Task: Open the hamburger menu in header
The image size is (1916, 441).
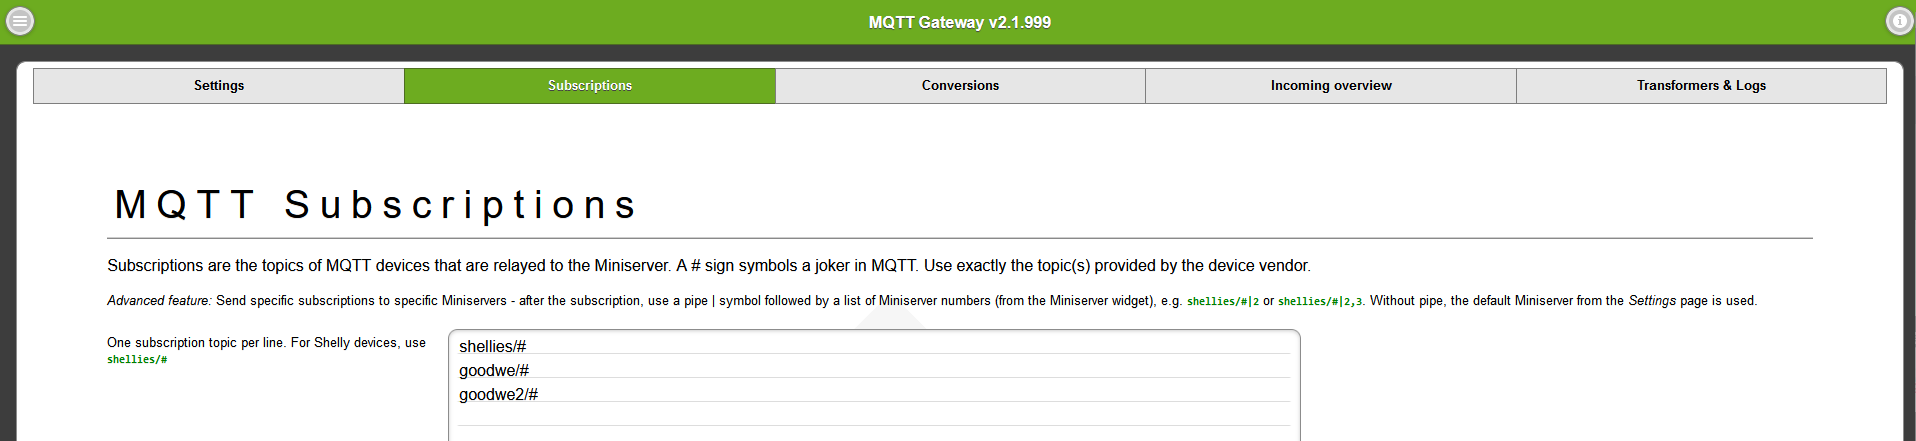Action: 20,21
